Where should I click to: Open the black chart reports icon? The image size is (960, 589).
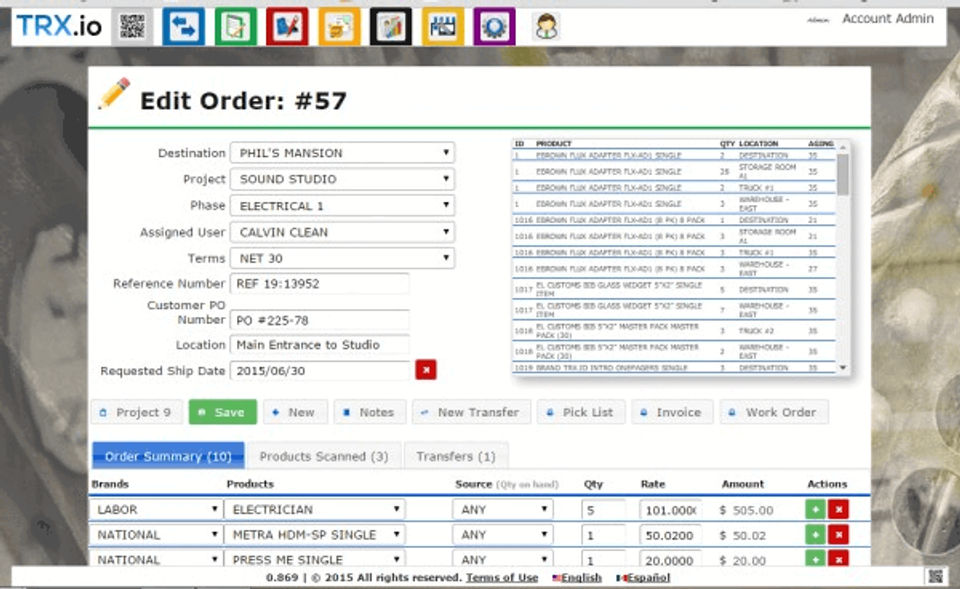click(x=391, y=26)
